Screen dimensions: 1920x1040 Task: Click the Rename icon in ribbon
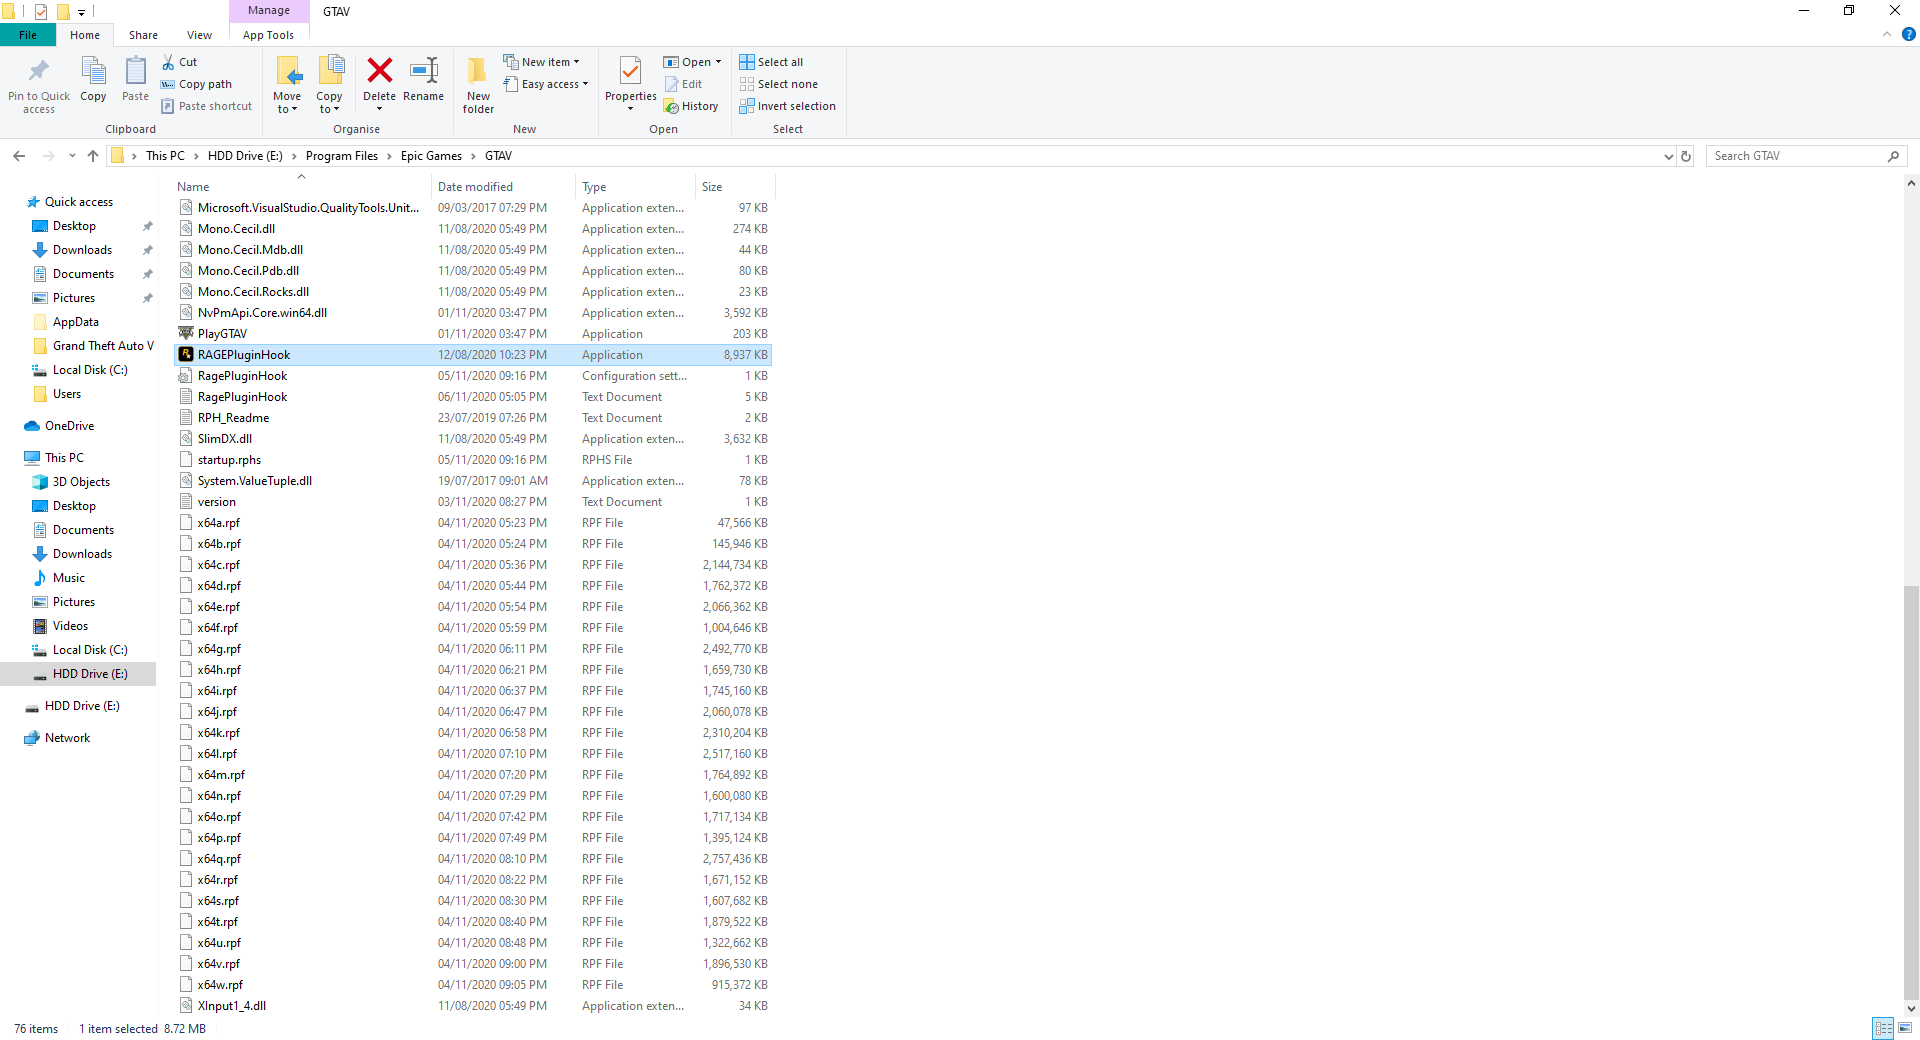click(x=424, y=70)
